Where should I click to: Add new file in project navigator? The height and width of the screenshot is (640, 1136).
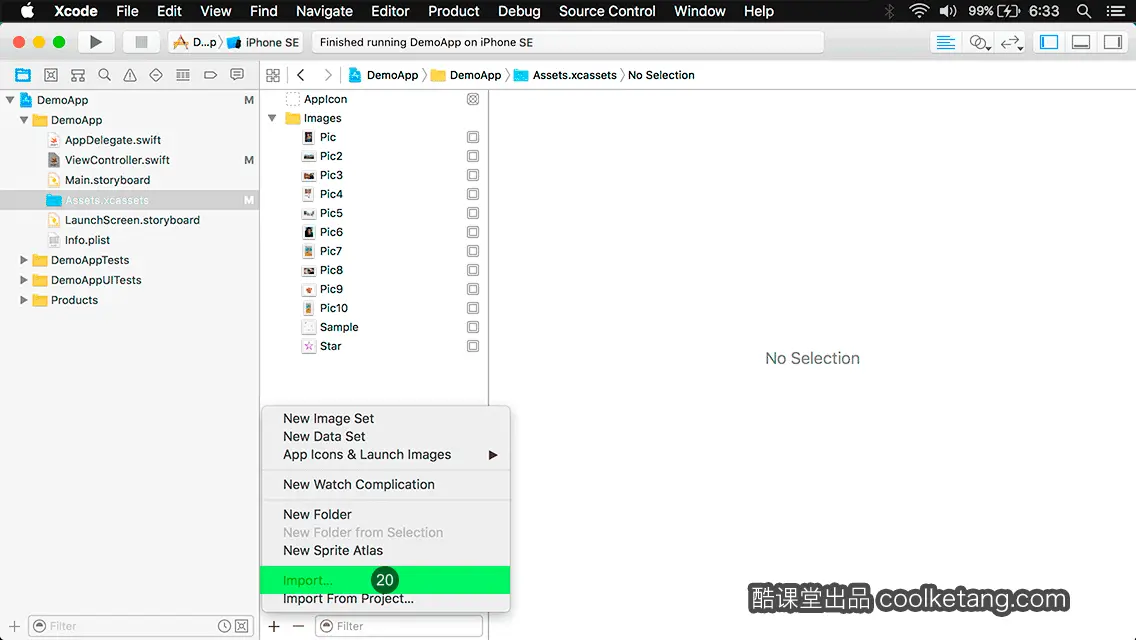point(14,626)
